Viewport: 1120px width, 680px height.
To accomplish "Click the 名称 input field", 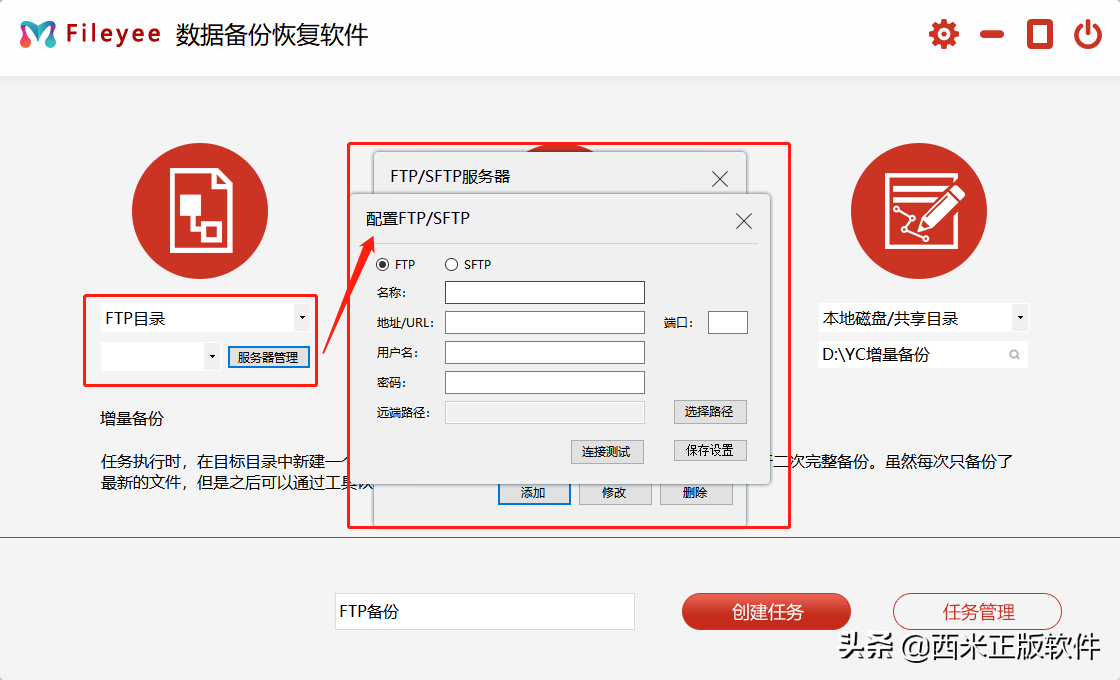I will (x=544, y=292).
